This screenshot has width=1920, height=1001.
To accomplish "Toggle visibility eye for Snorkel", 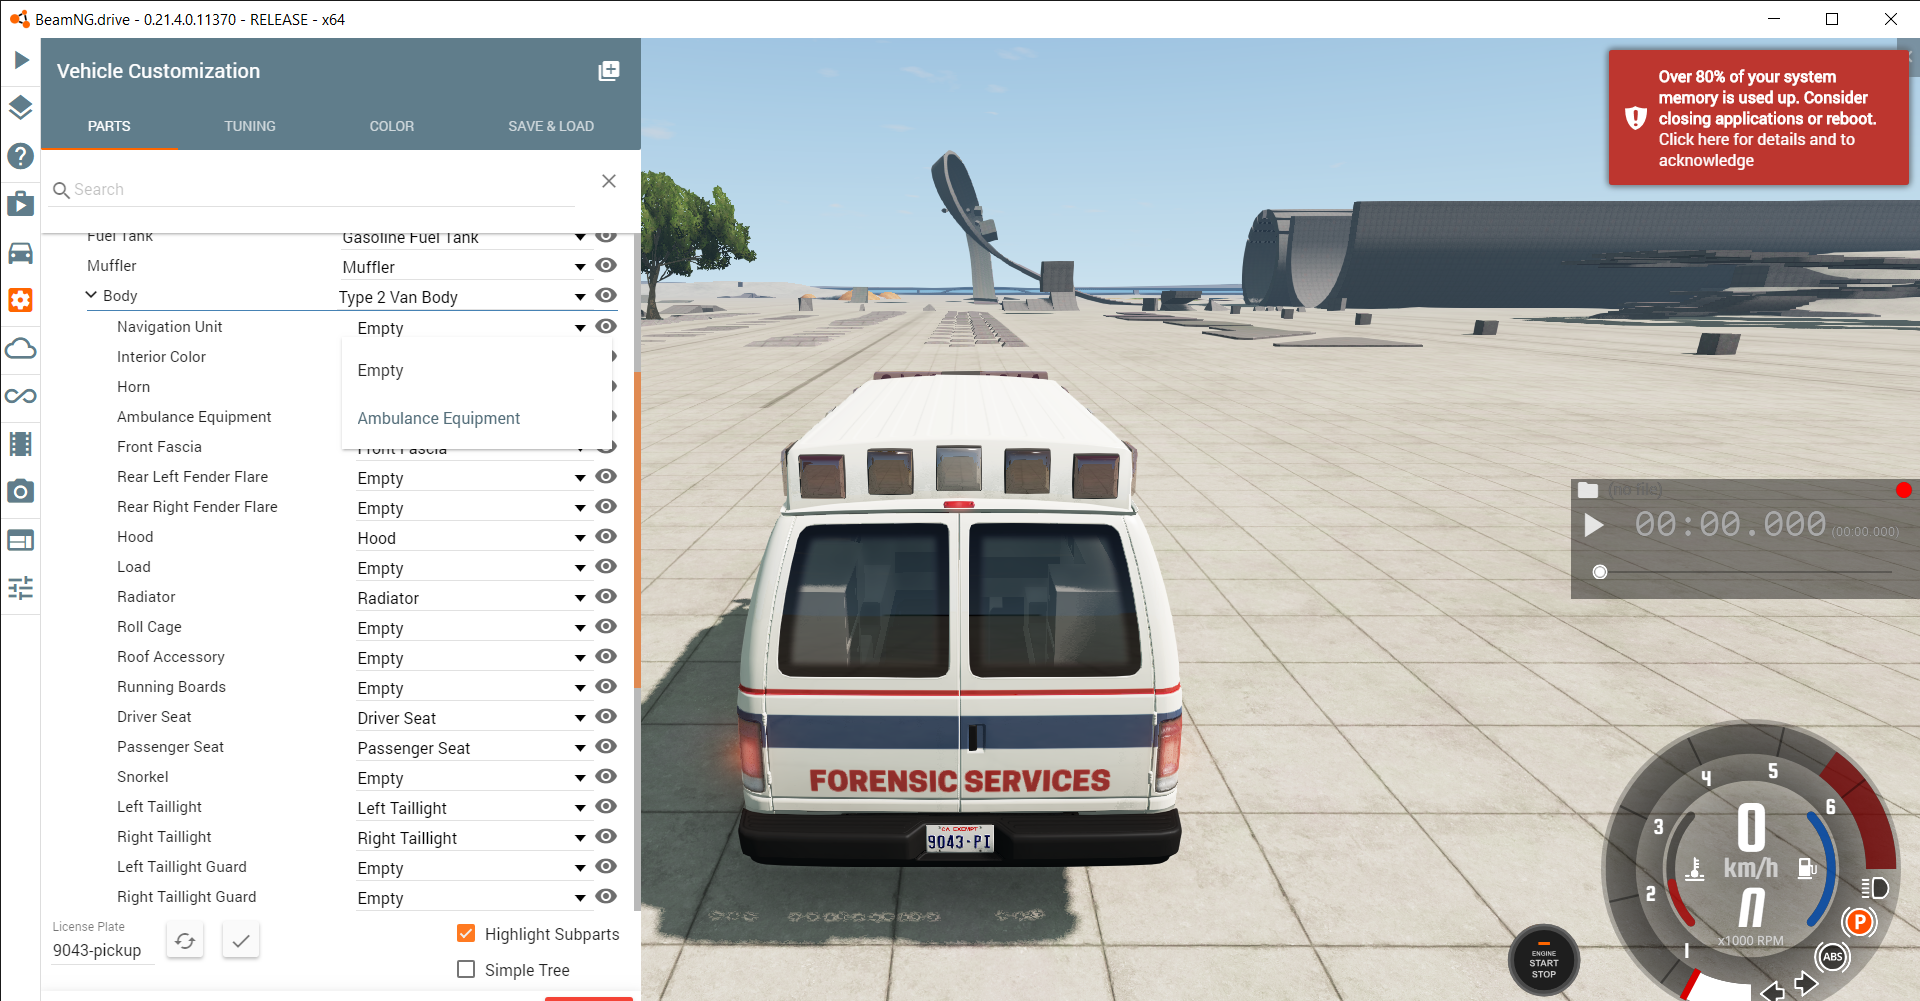I will [606, 777].
